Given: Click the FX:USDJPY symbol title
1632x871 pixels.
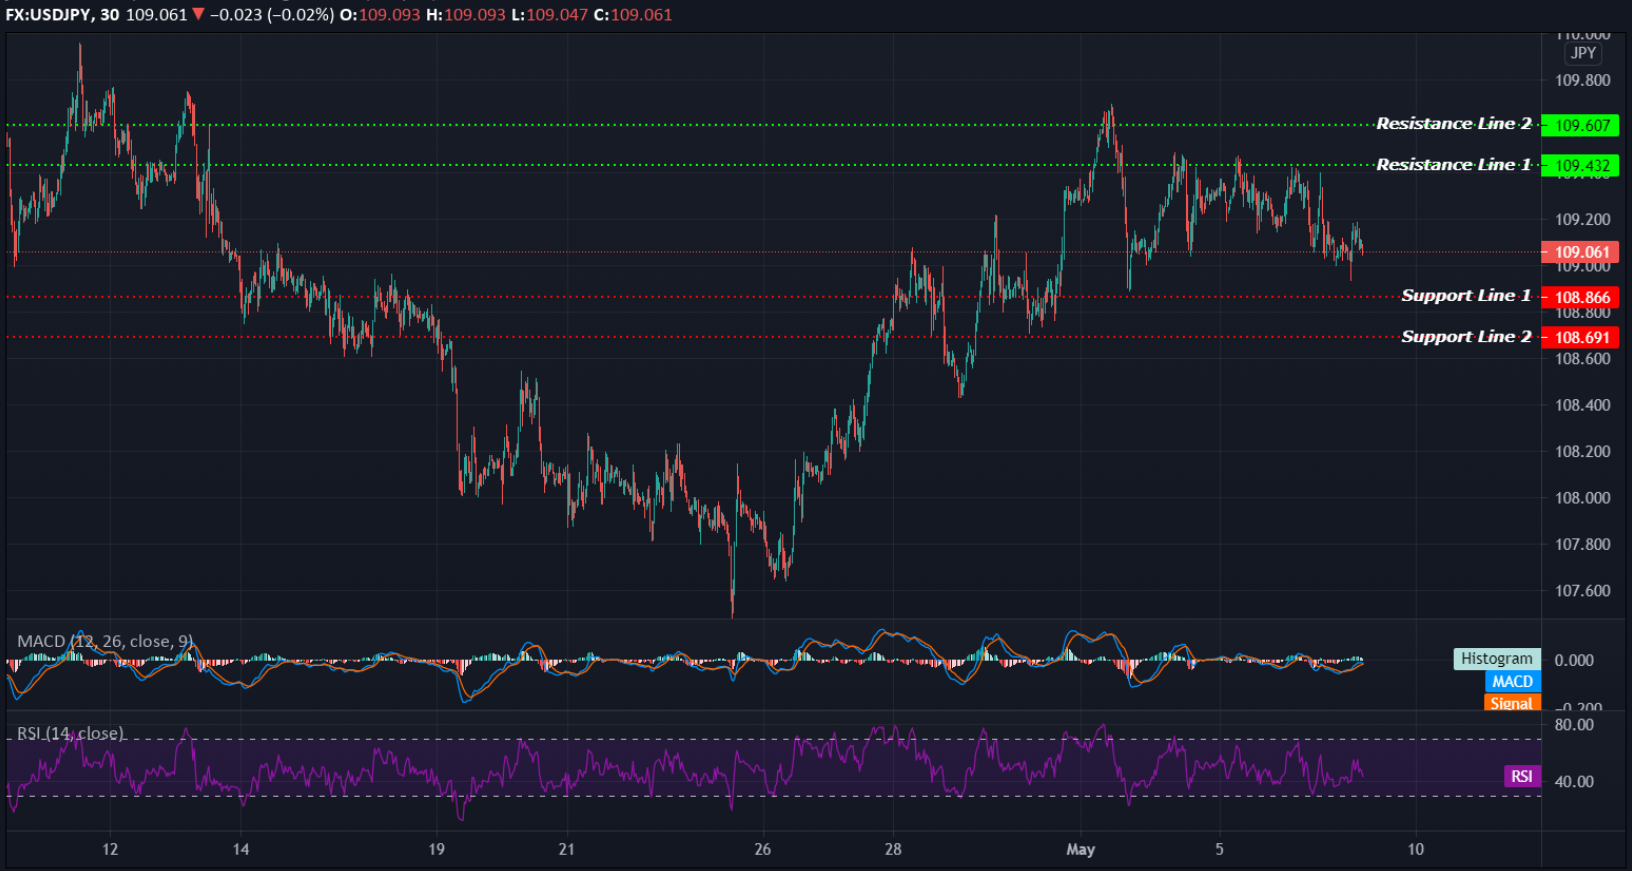Looking at the screenshot, I should coord(48,15).
